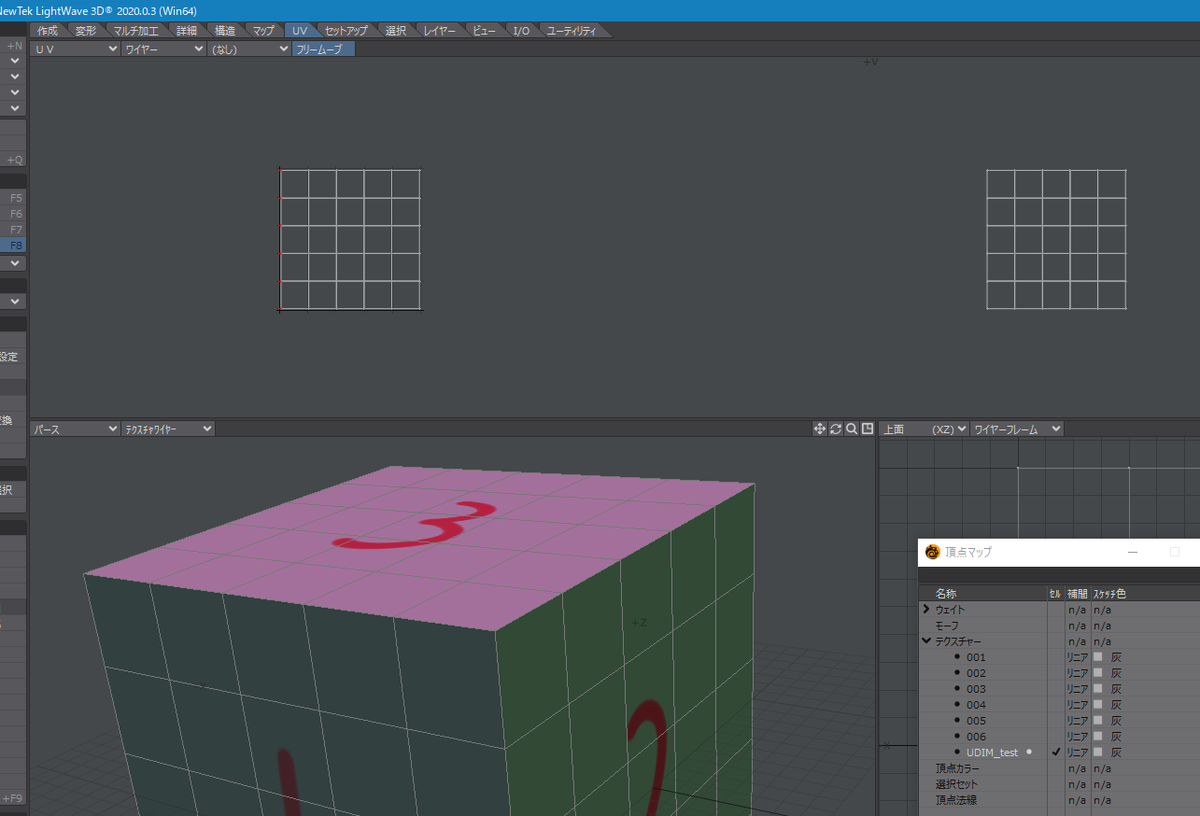This screenshot has width=1200, height=816.
Task: Open the 作成 tab
Action: pyautogui.click(x=48, y=31)
